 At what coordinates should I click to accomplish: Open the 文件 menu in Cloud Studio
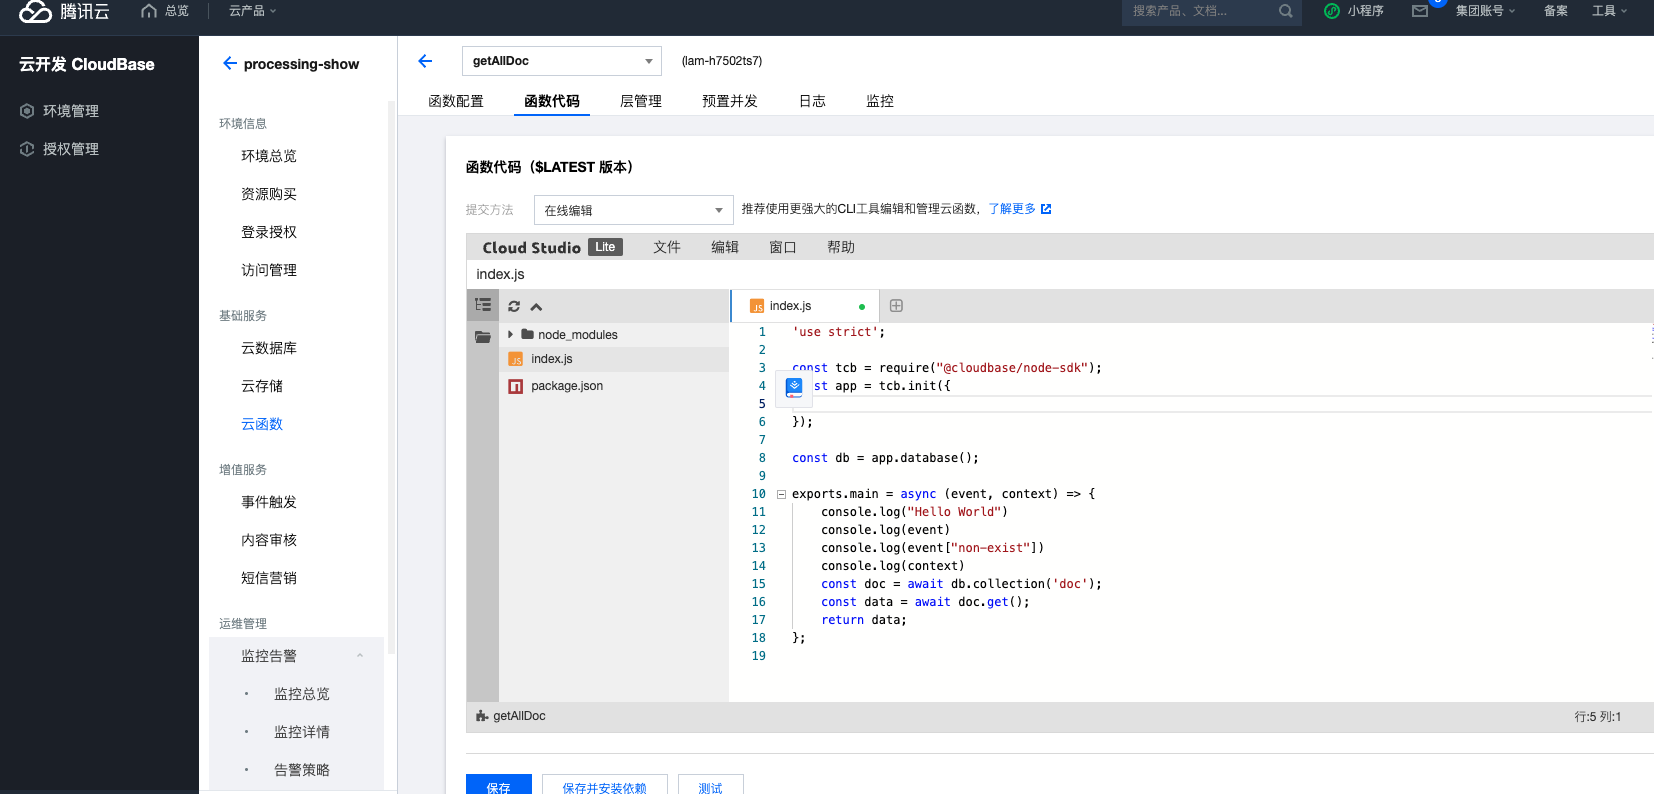[x=667, y=247]
